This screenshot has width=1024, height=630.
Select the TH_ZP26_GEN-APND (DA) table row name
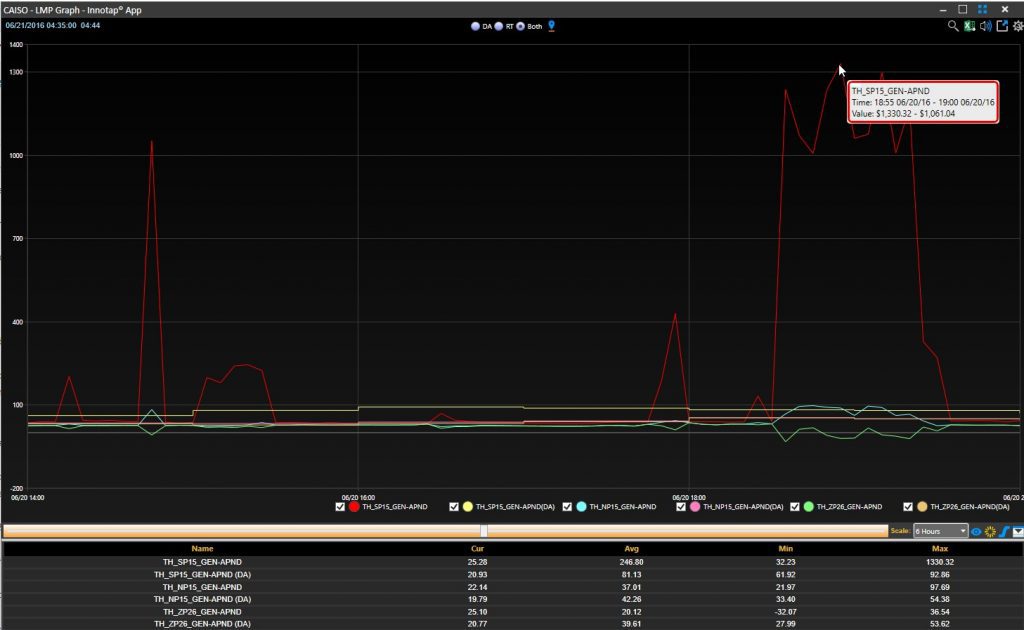coord(202,623)
